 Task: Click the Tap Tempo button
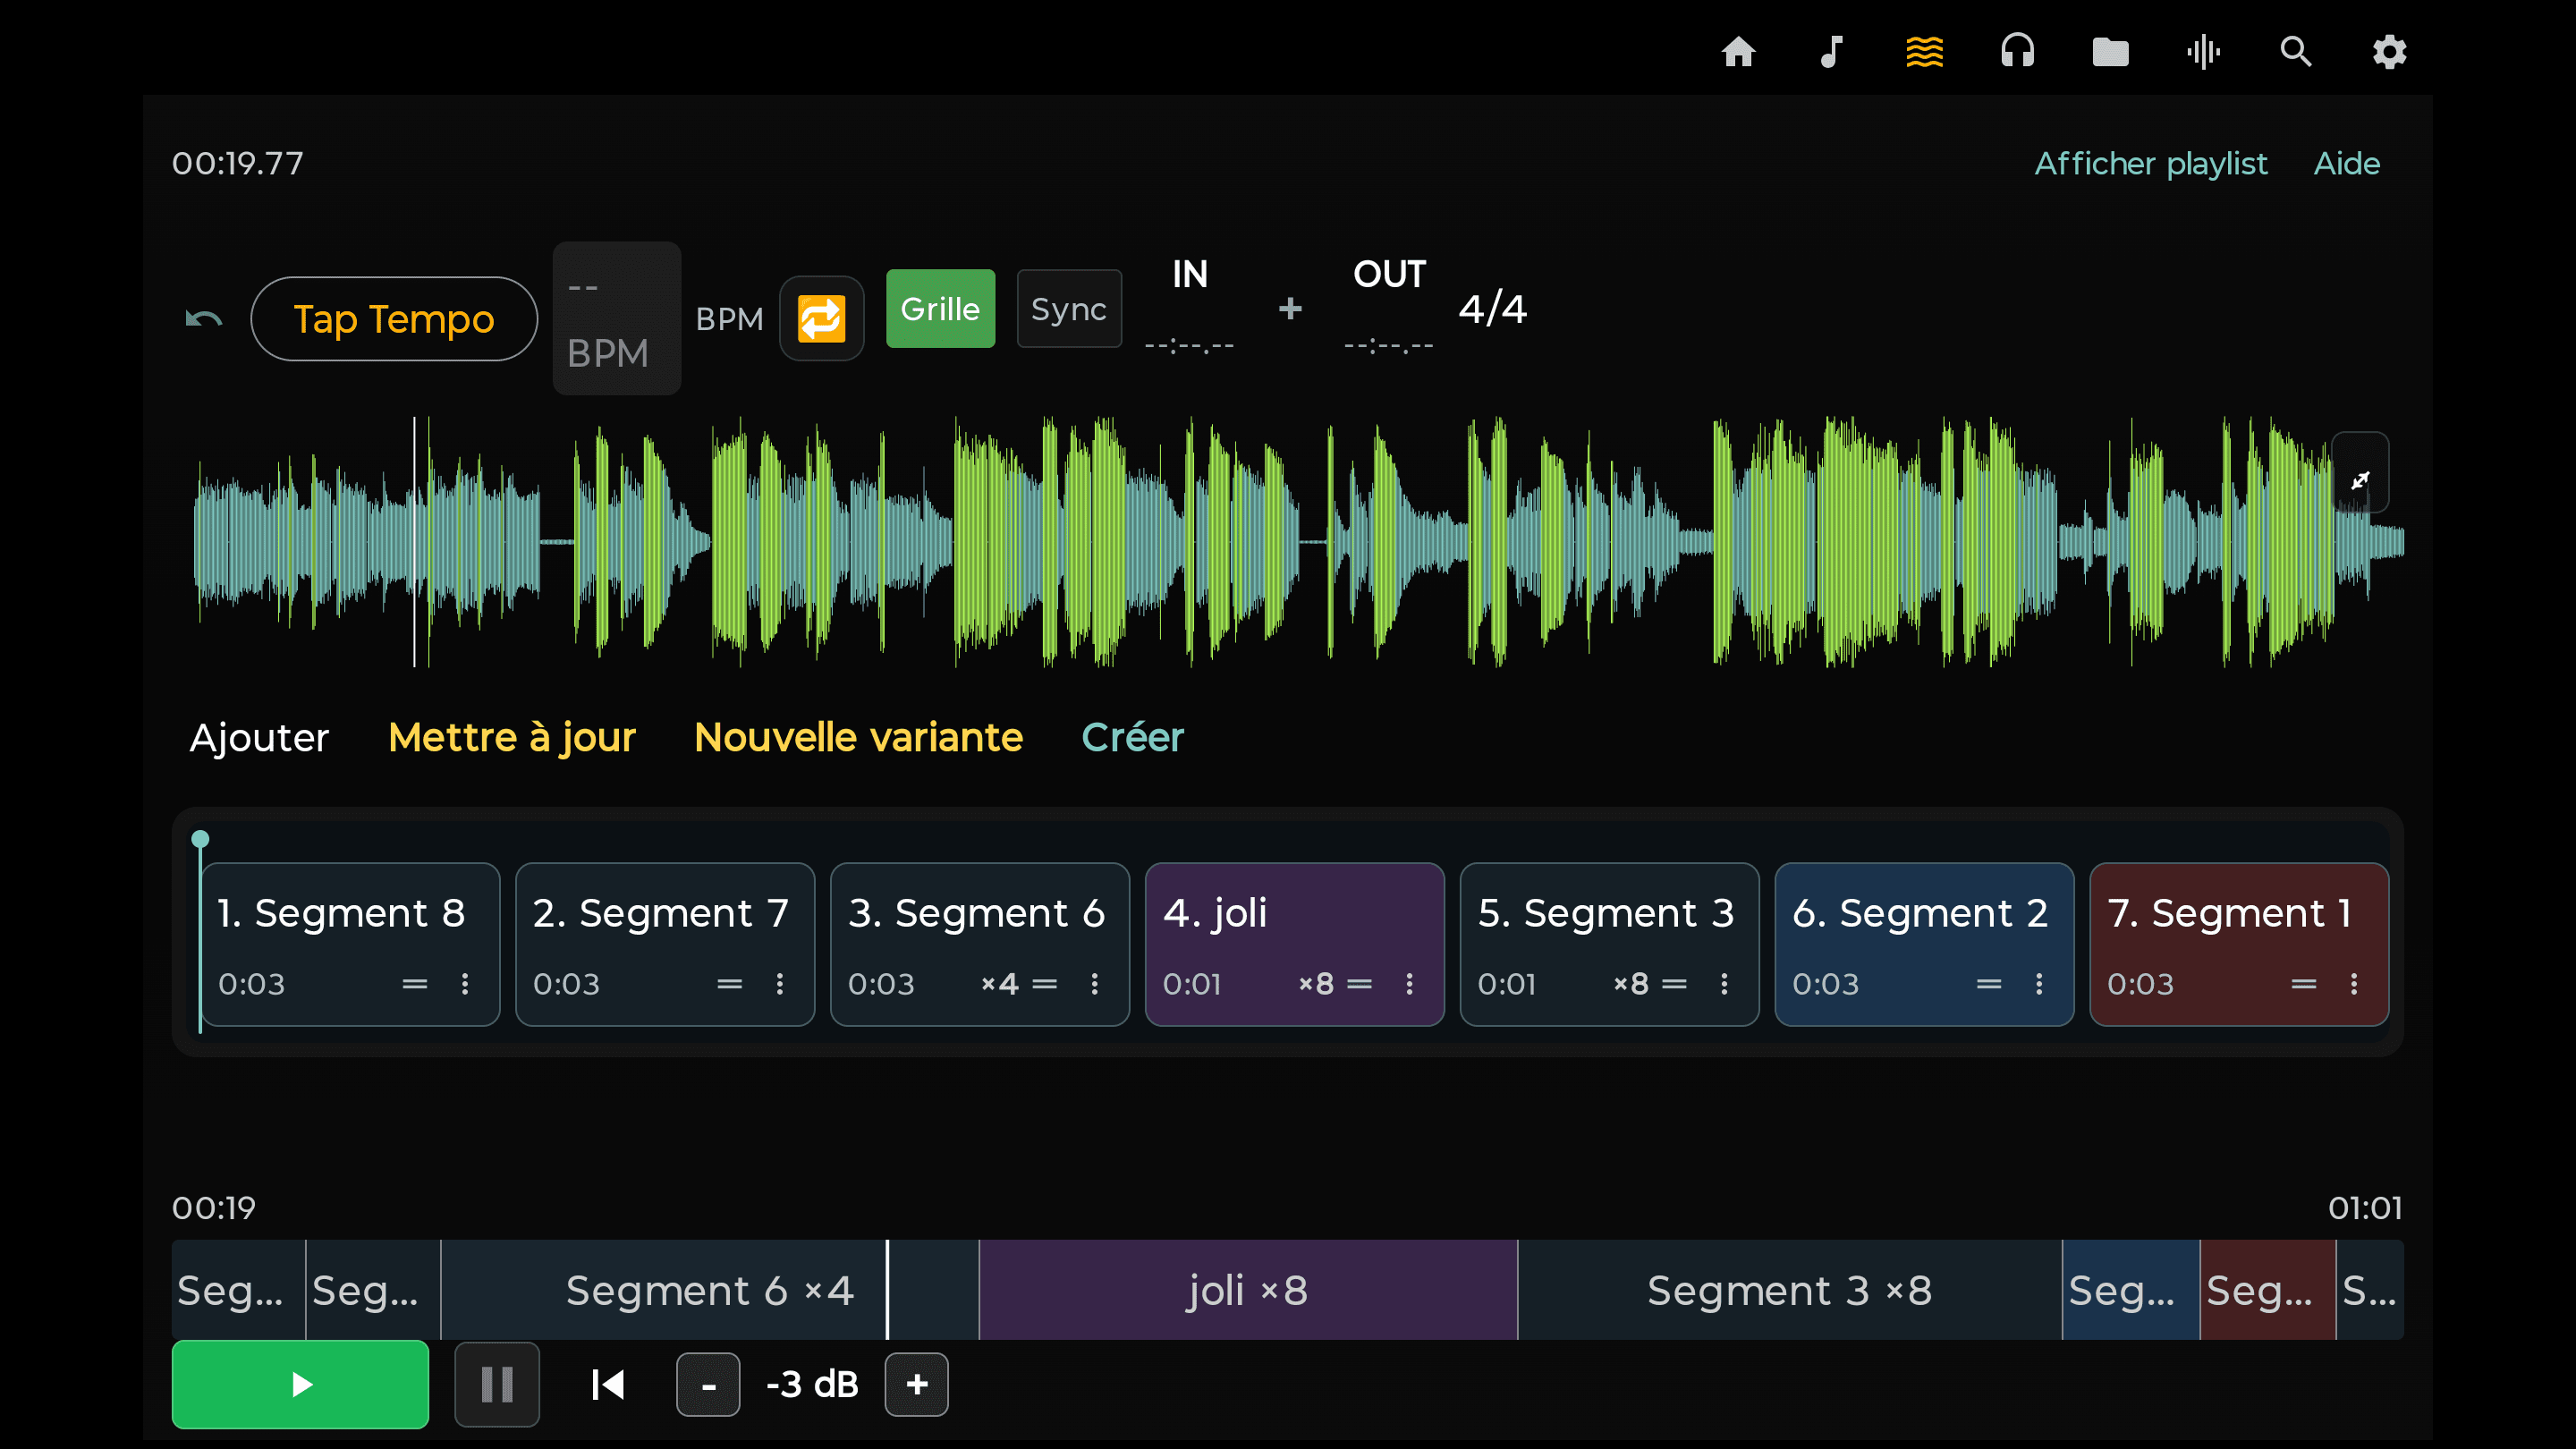click(x=394, y=319)
